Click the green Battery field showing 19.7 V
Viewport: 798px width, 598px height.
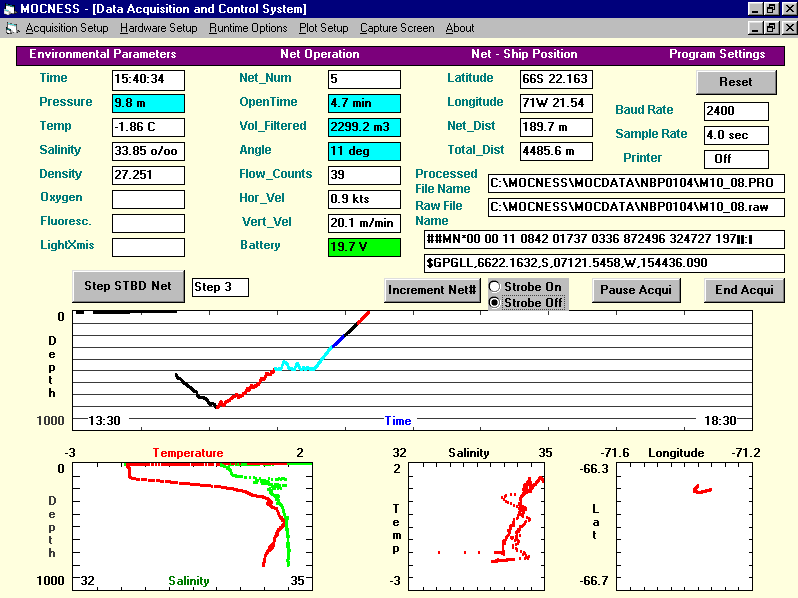[364, 247]
